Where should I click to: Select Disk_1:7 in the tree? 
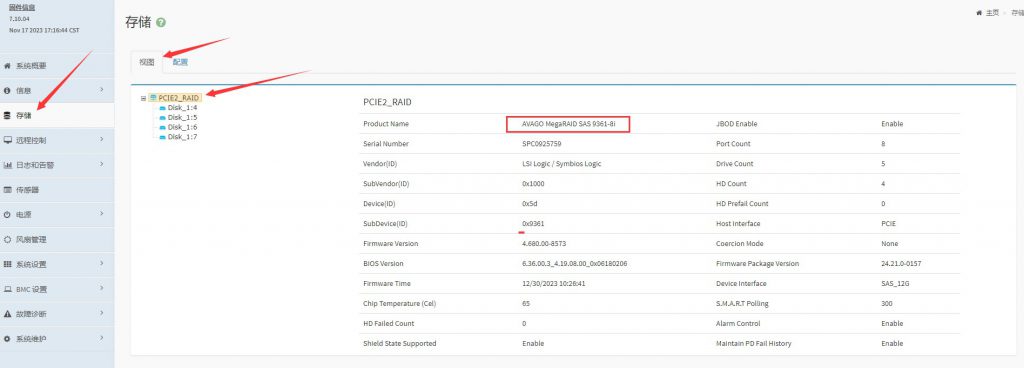point(182,137)
